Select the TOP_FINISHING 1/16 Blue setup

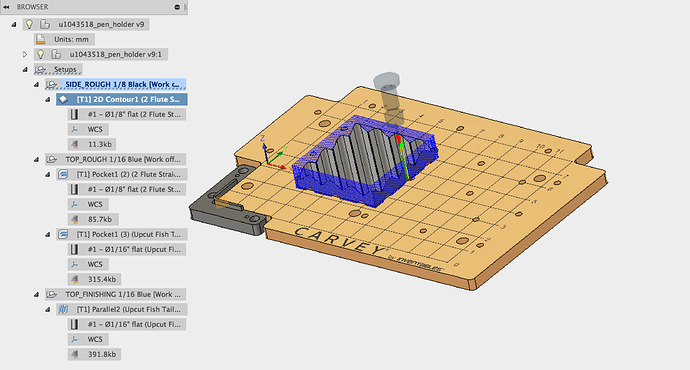point(123,294)
